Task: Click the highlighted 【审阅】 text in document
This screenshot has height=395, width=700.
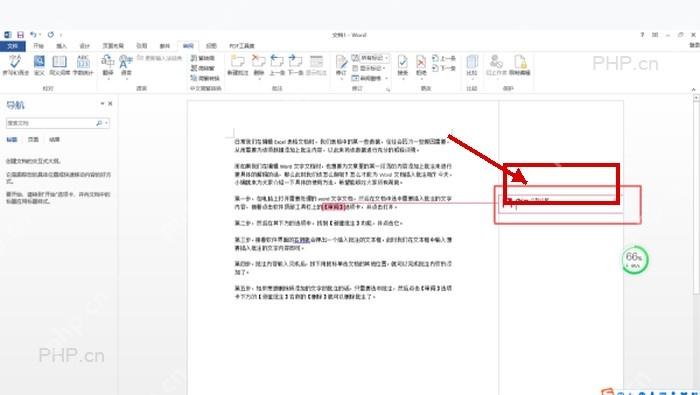Action: pyautogui.click(x=334, y=207)
